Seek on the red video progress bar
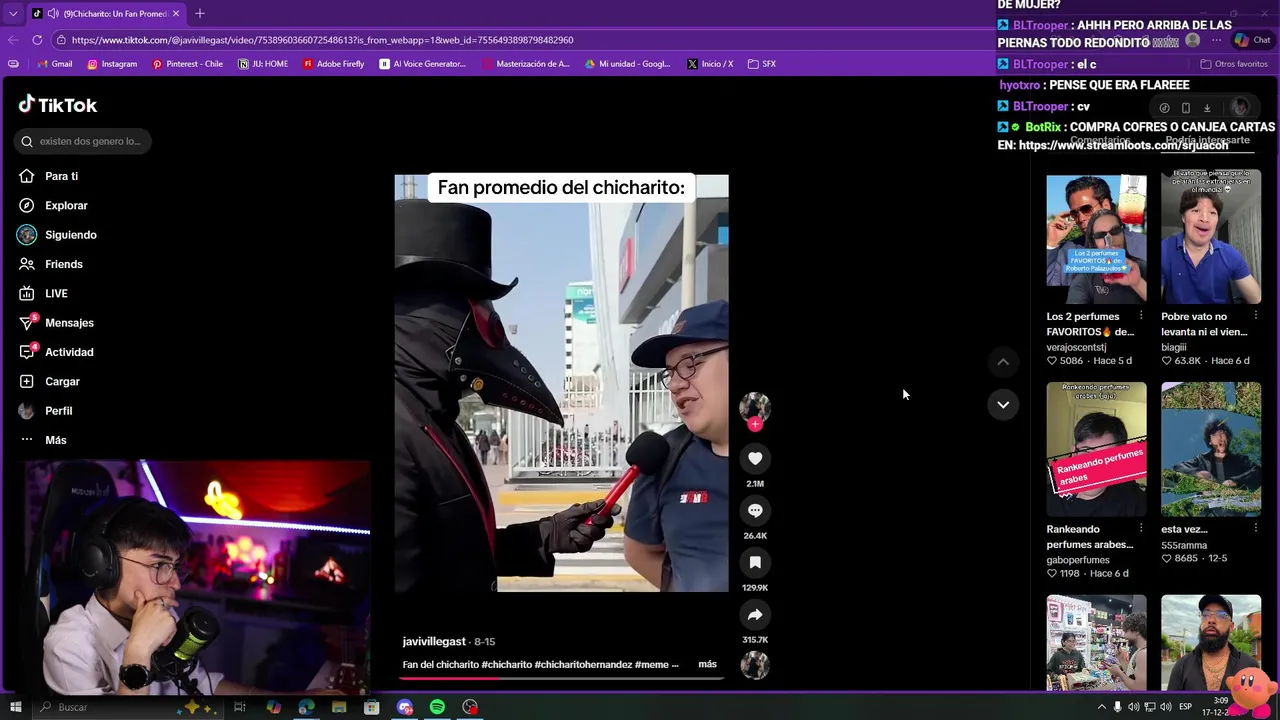The width and height of the screenshot is (1280, 720). click(x=561, y=677)
